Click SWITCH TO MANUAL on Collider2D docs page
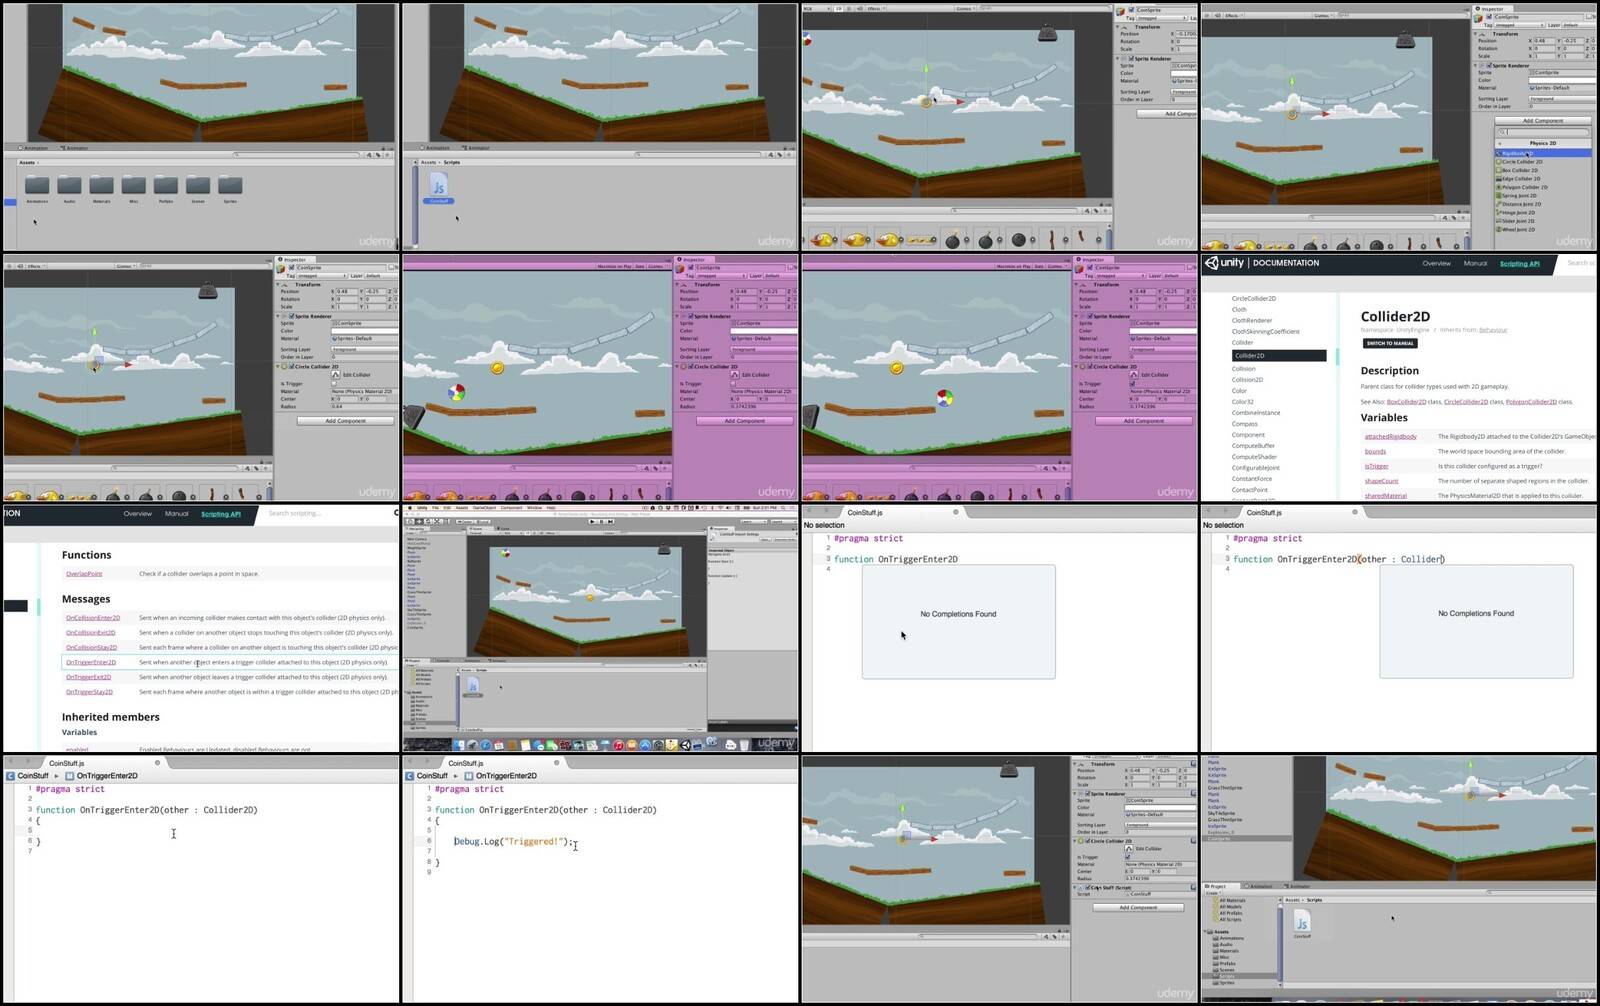1600x1006 pixels. click(x=1390, y=343)
